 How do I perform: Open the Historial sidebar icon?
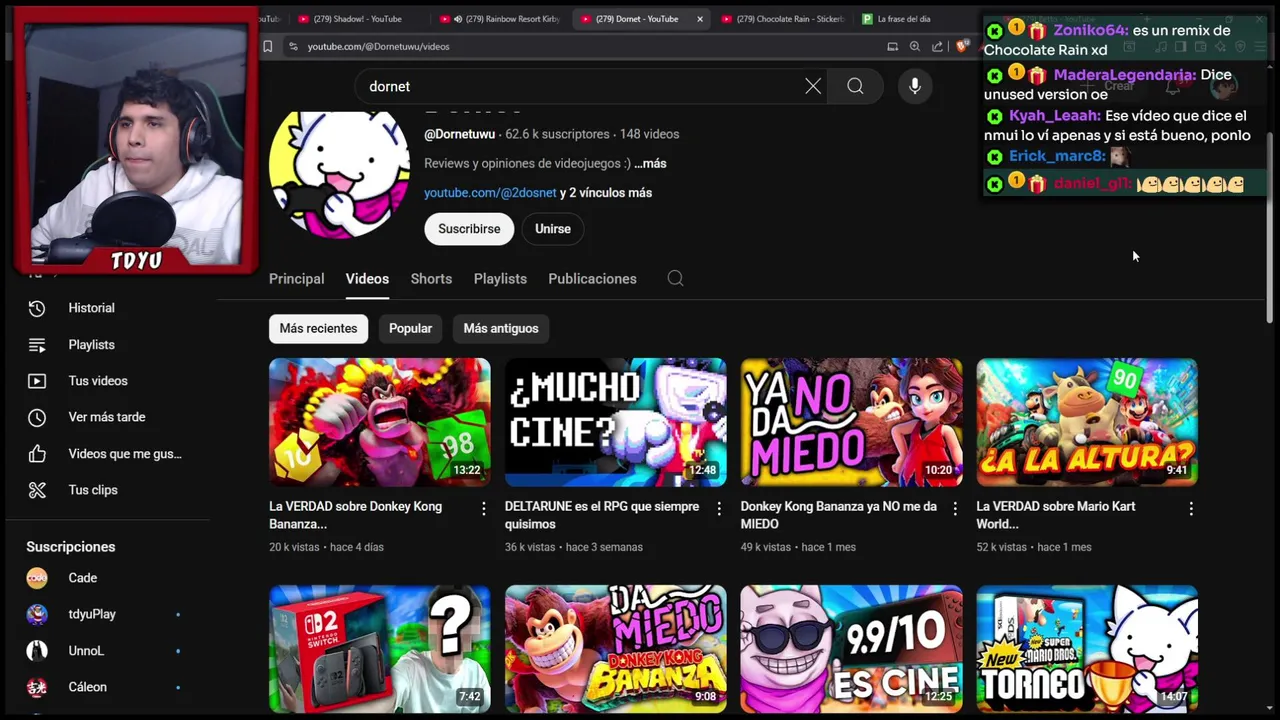pyautogui.click(x=37, y=308)
